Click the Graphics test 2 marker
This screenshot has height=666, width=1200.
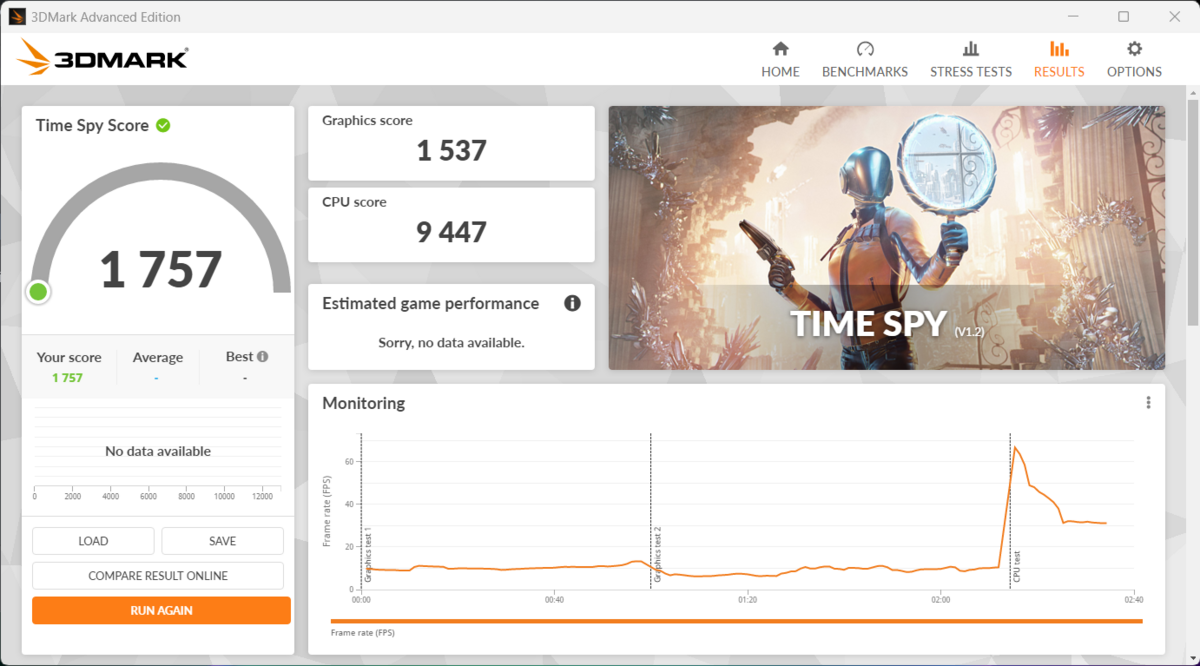(657, 554)
